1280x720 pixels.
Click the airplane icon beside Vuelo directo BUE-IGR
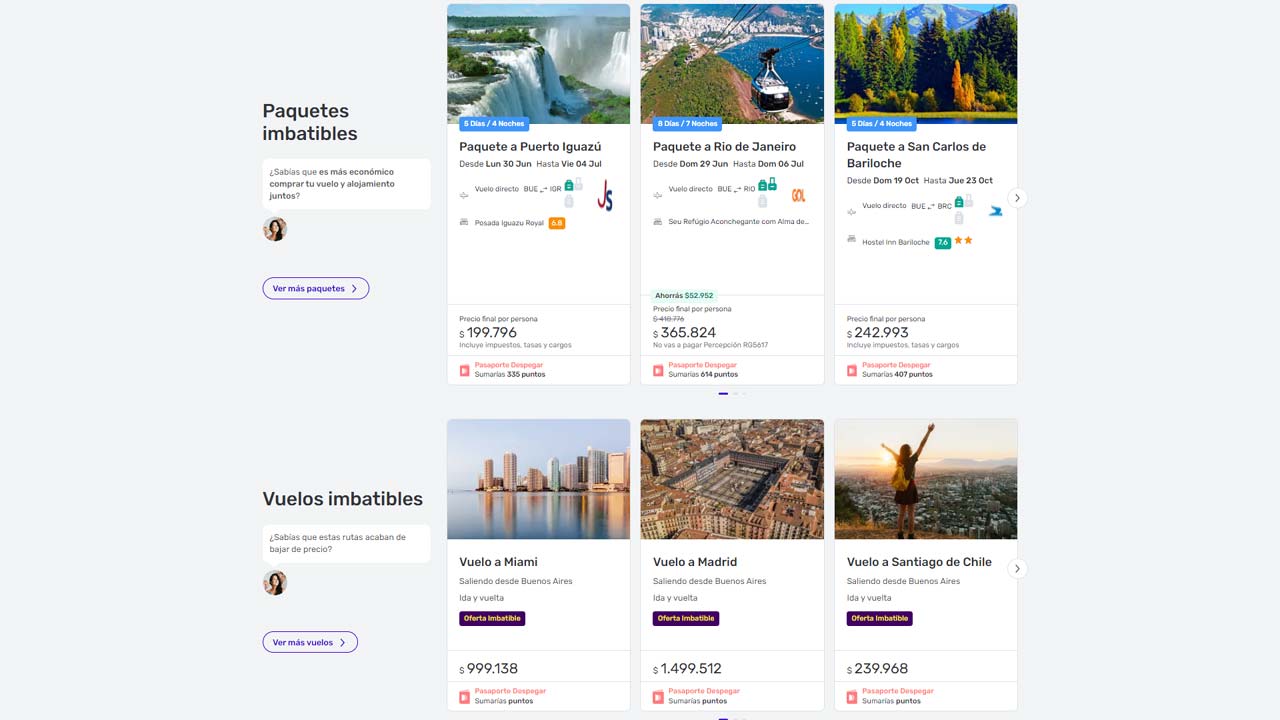463,196
